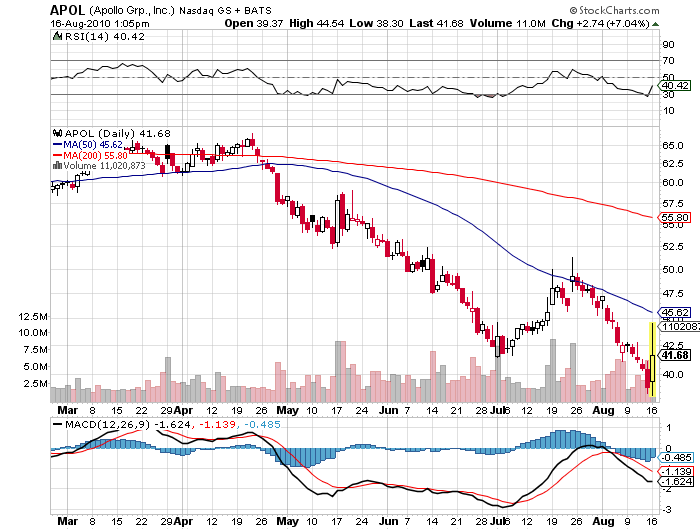Click the Low 38.30 quote value
Screen dimensions: 700x530
click(x=376, y=23)
